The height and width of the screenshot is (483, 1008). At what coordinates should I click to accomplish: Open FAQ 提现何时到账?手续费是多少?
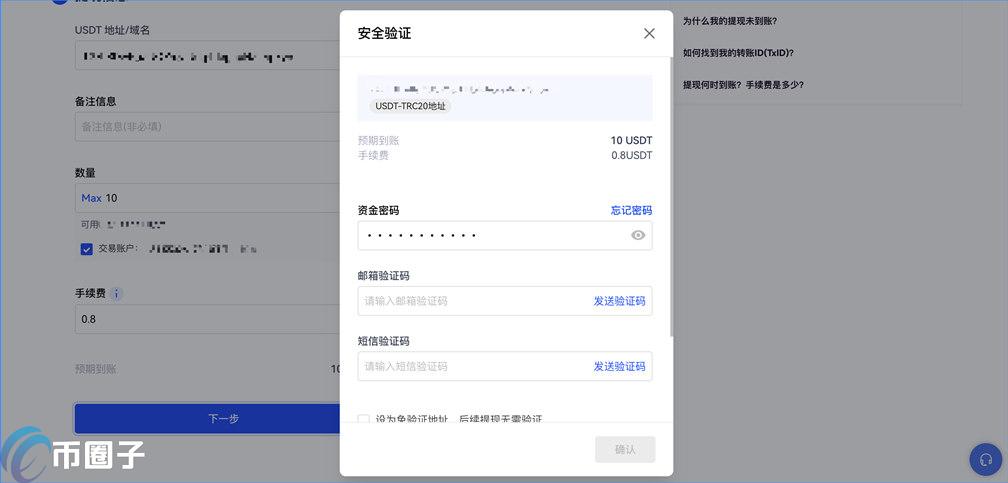(x=743, y=84)
